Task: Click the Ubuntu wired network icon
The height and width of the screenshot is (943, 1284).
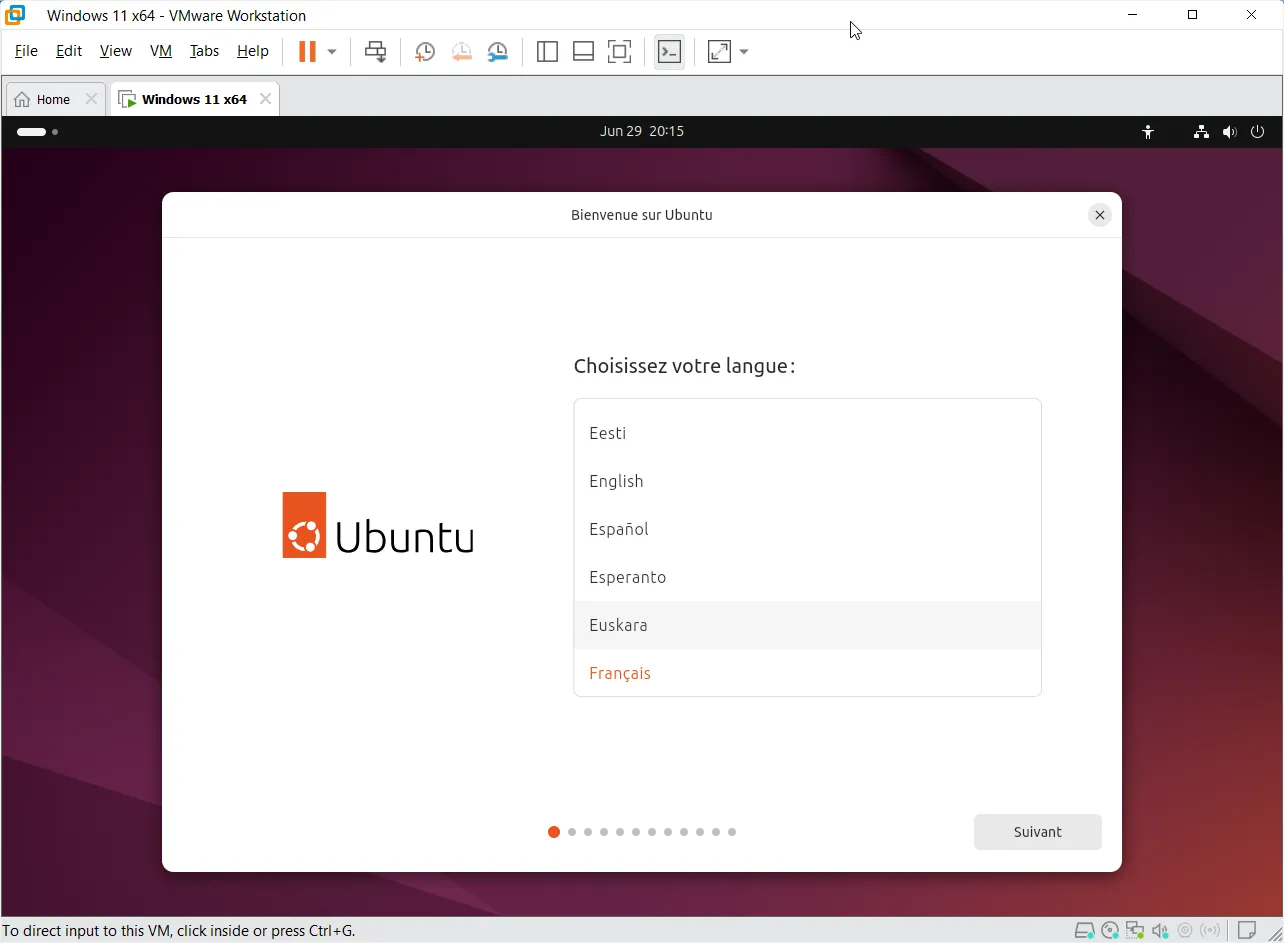Action: pos(1201,131)
